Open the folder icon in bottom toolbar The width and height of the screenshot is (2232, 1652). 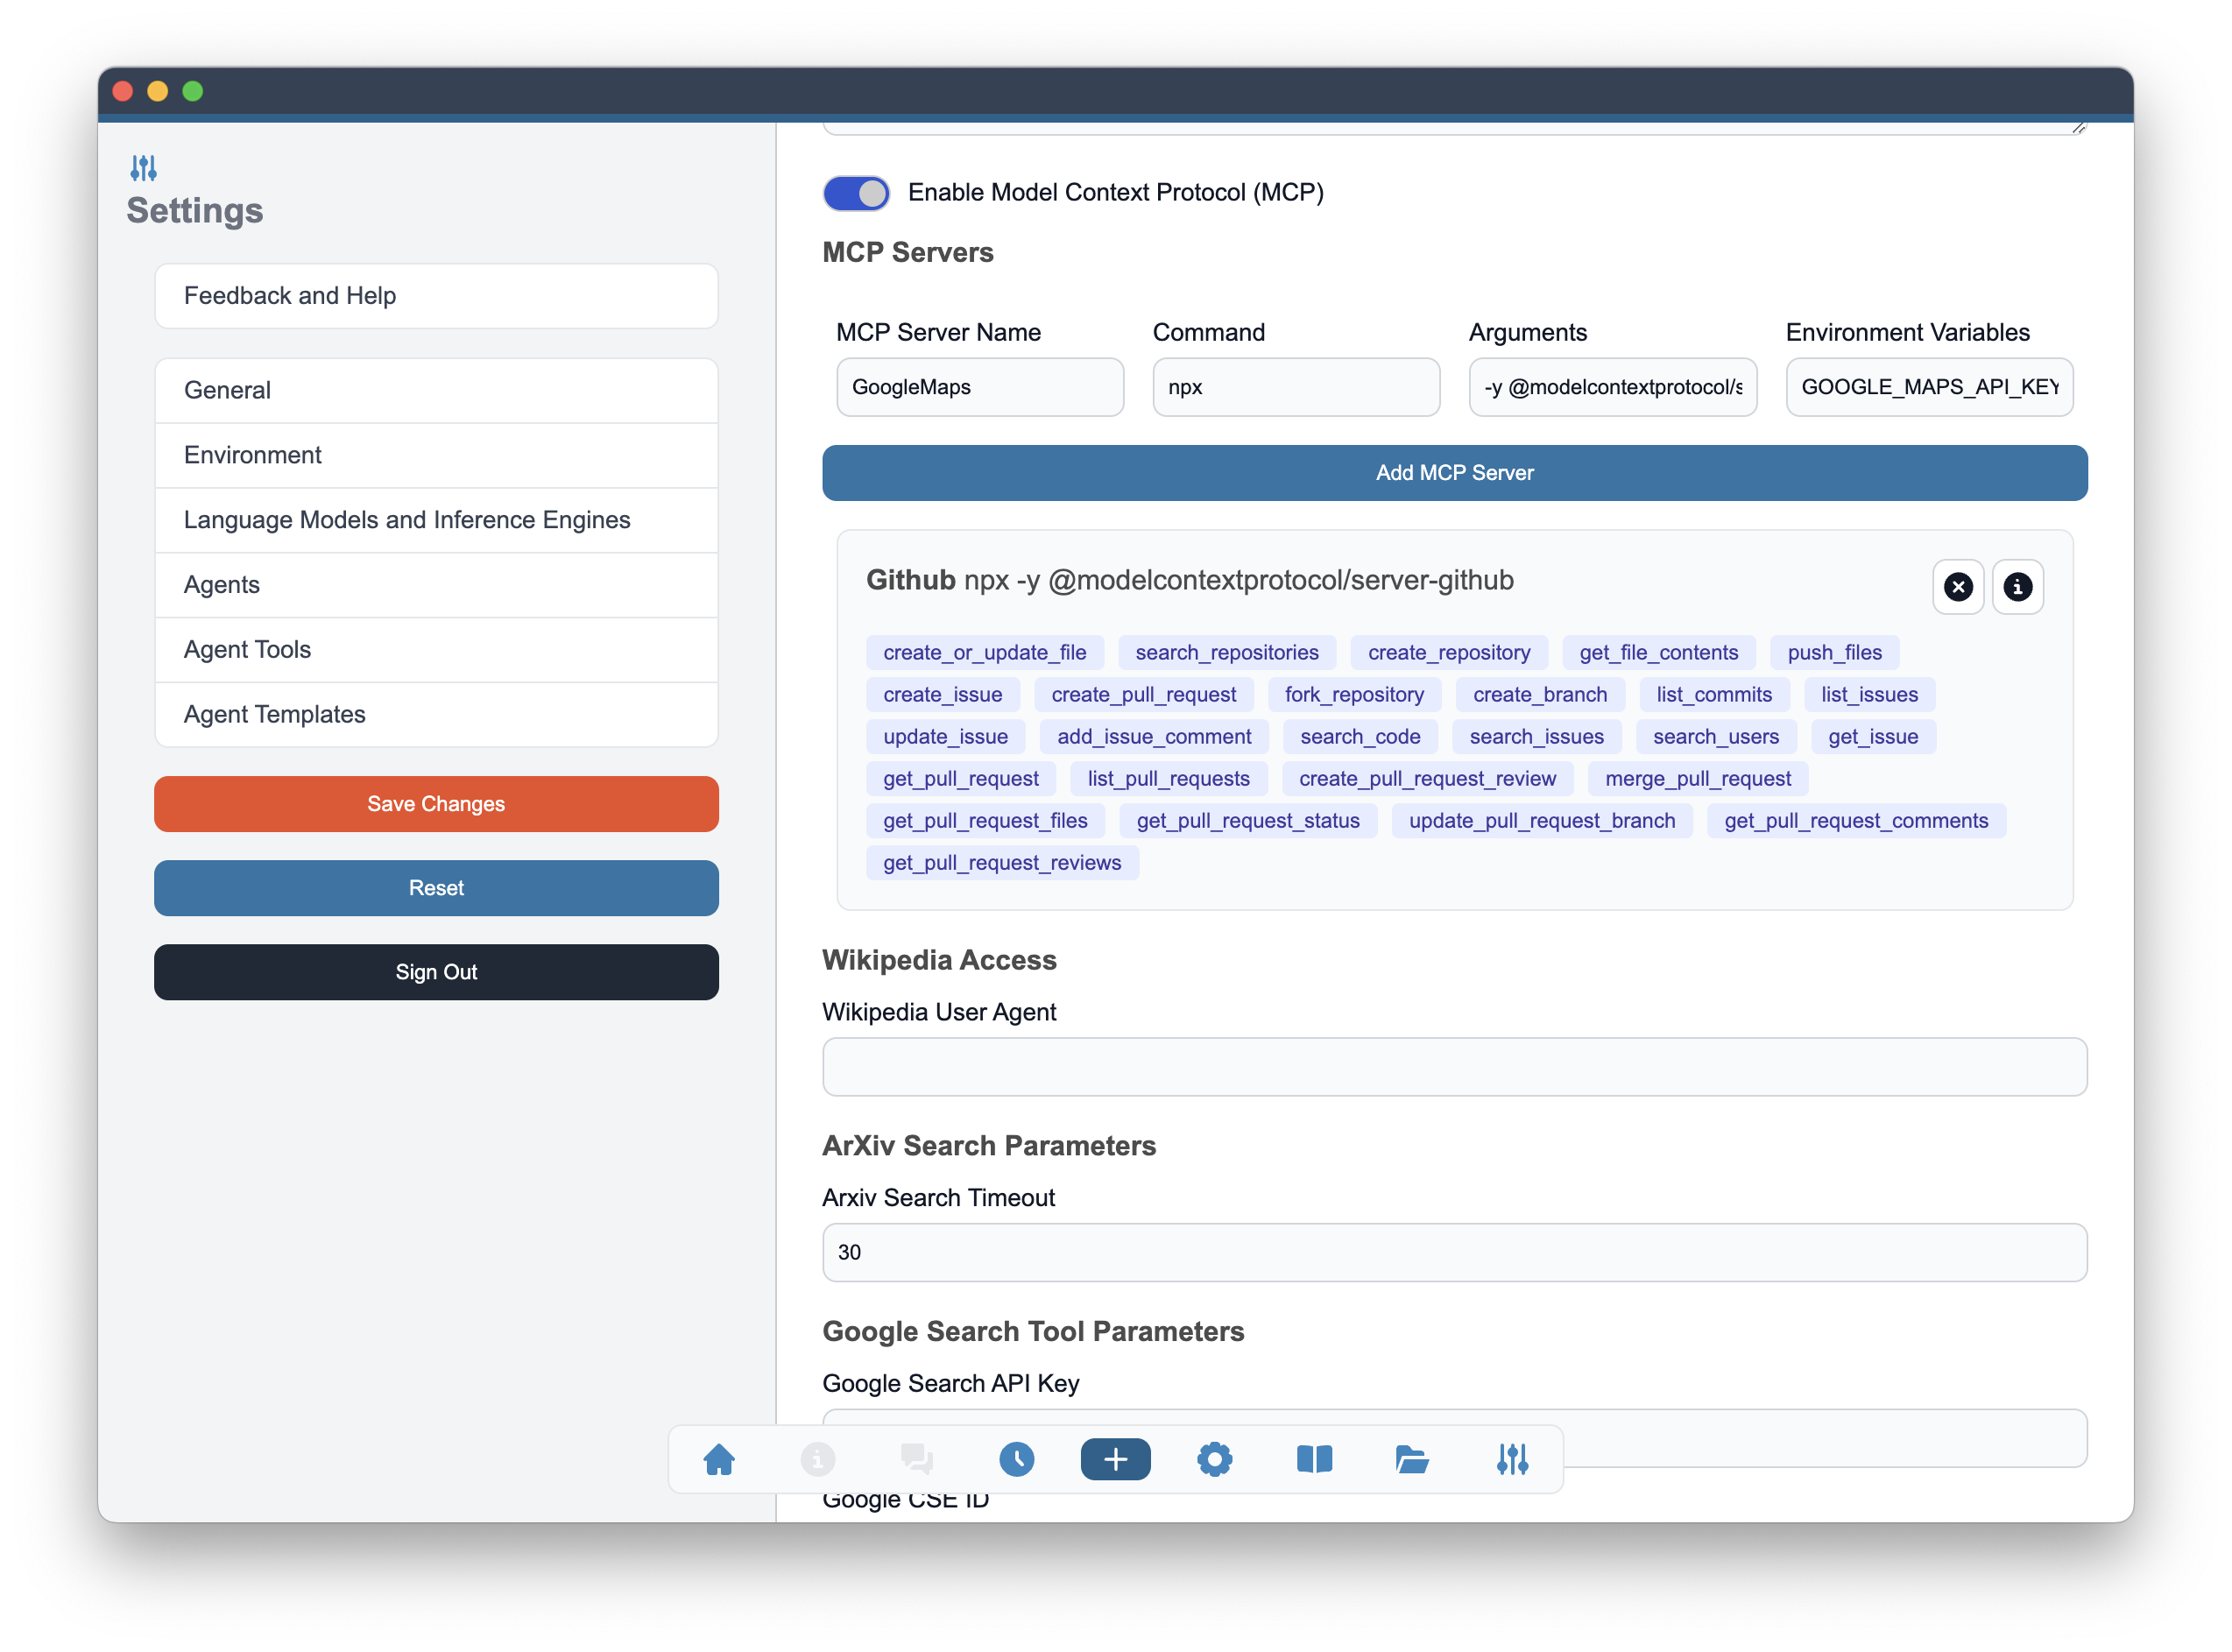point(1412,1459)
